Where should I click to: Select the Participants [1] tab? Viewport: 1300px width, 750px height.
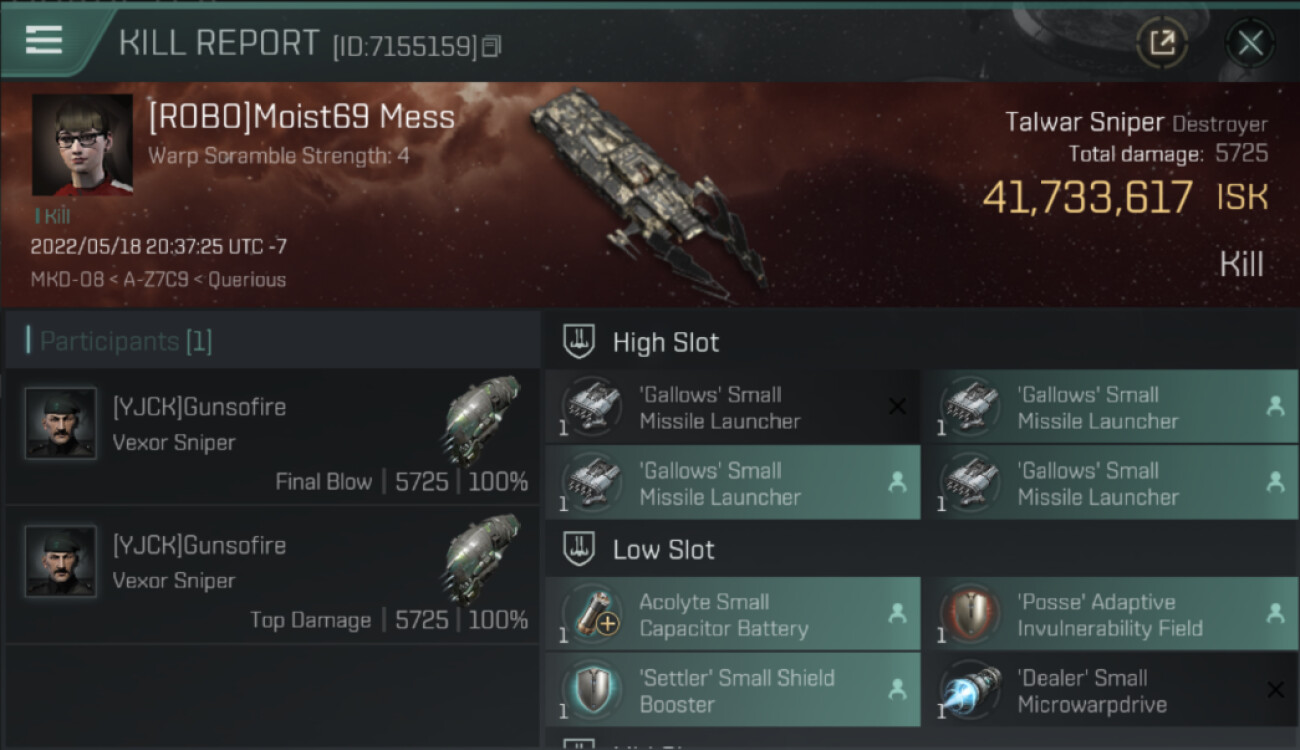126,342
